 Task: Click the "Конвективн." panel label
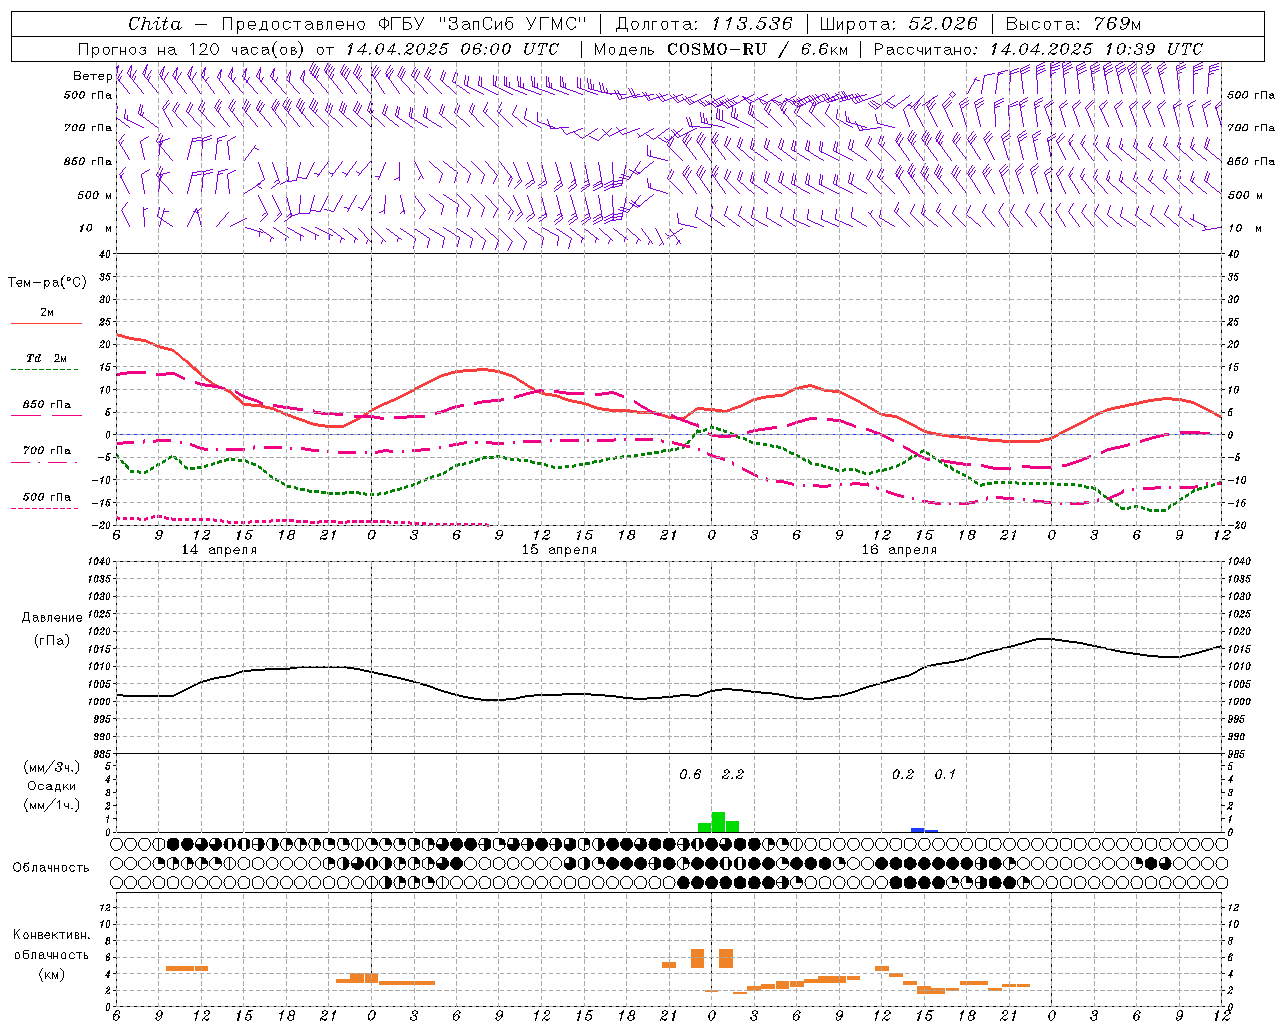point(51,935)
